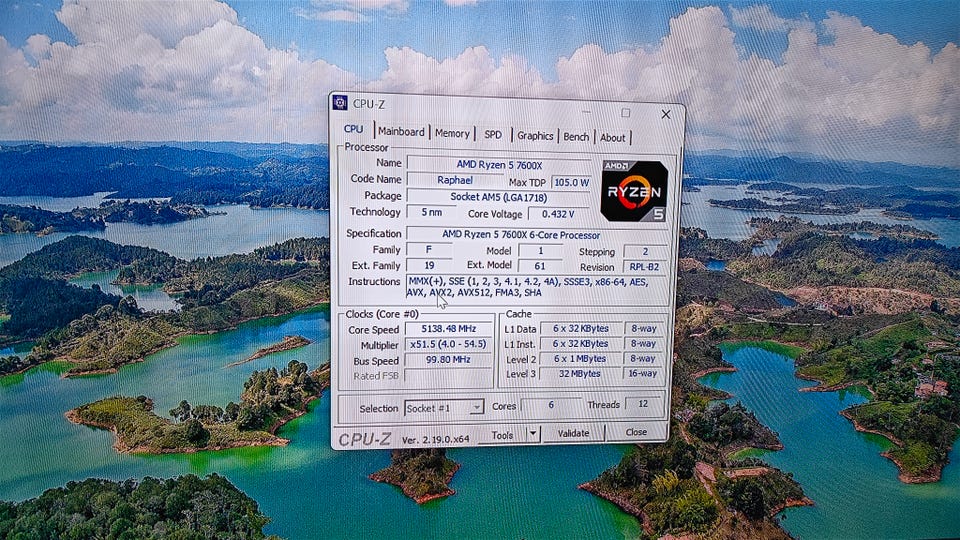Close CPU-Z with the title bar X
960x540 pixels.
click(x=666, y=114)
